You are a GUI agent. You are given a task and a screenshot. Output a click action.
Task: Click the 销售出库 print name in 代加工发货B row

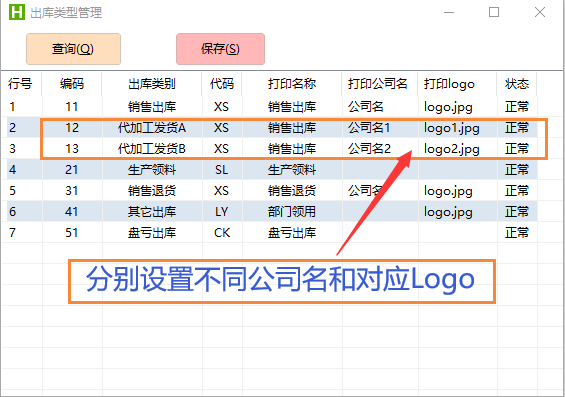(292, 148)
